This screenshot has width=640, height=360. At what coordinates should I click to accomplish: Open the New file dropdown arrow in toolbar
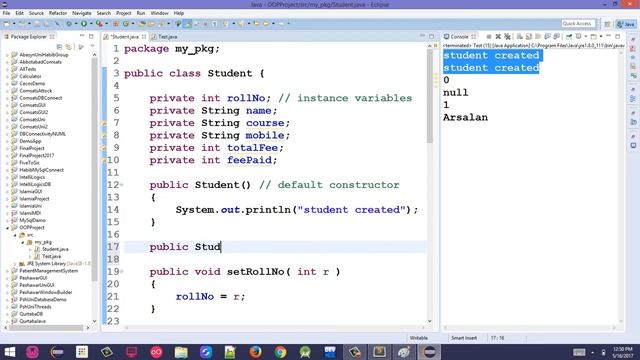14,24
